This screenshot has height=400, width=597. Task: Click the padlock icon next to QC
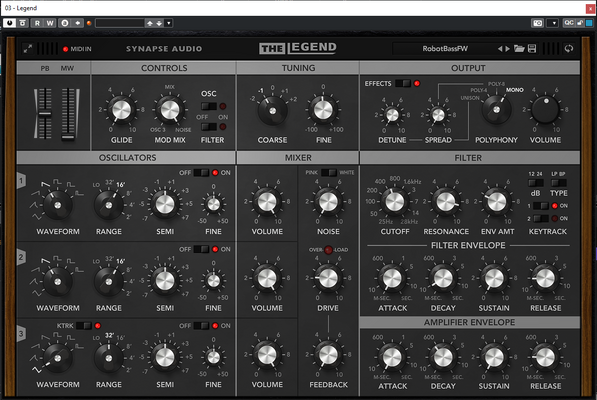click(580, 23)
